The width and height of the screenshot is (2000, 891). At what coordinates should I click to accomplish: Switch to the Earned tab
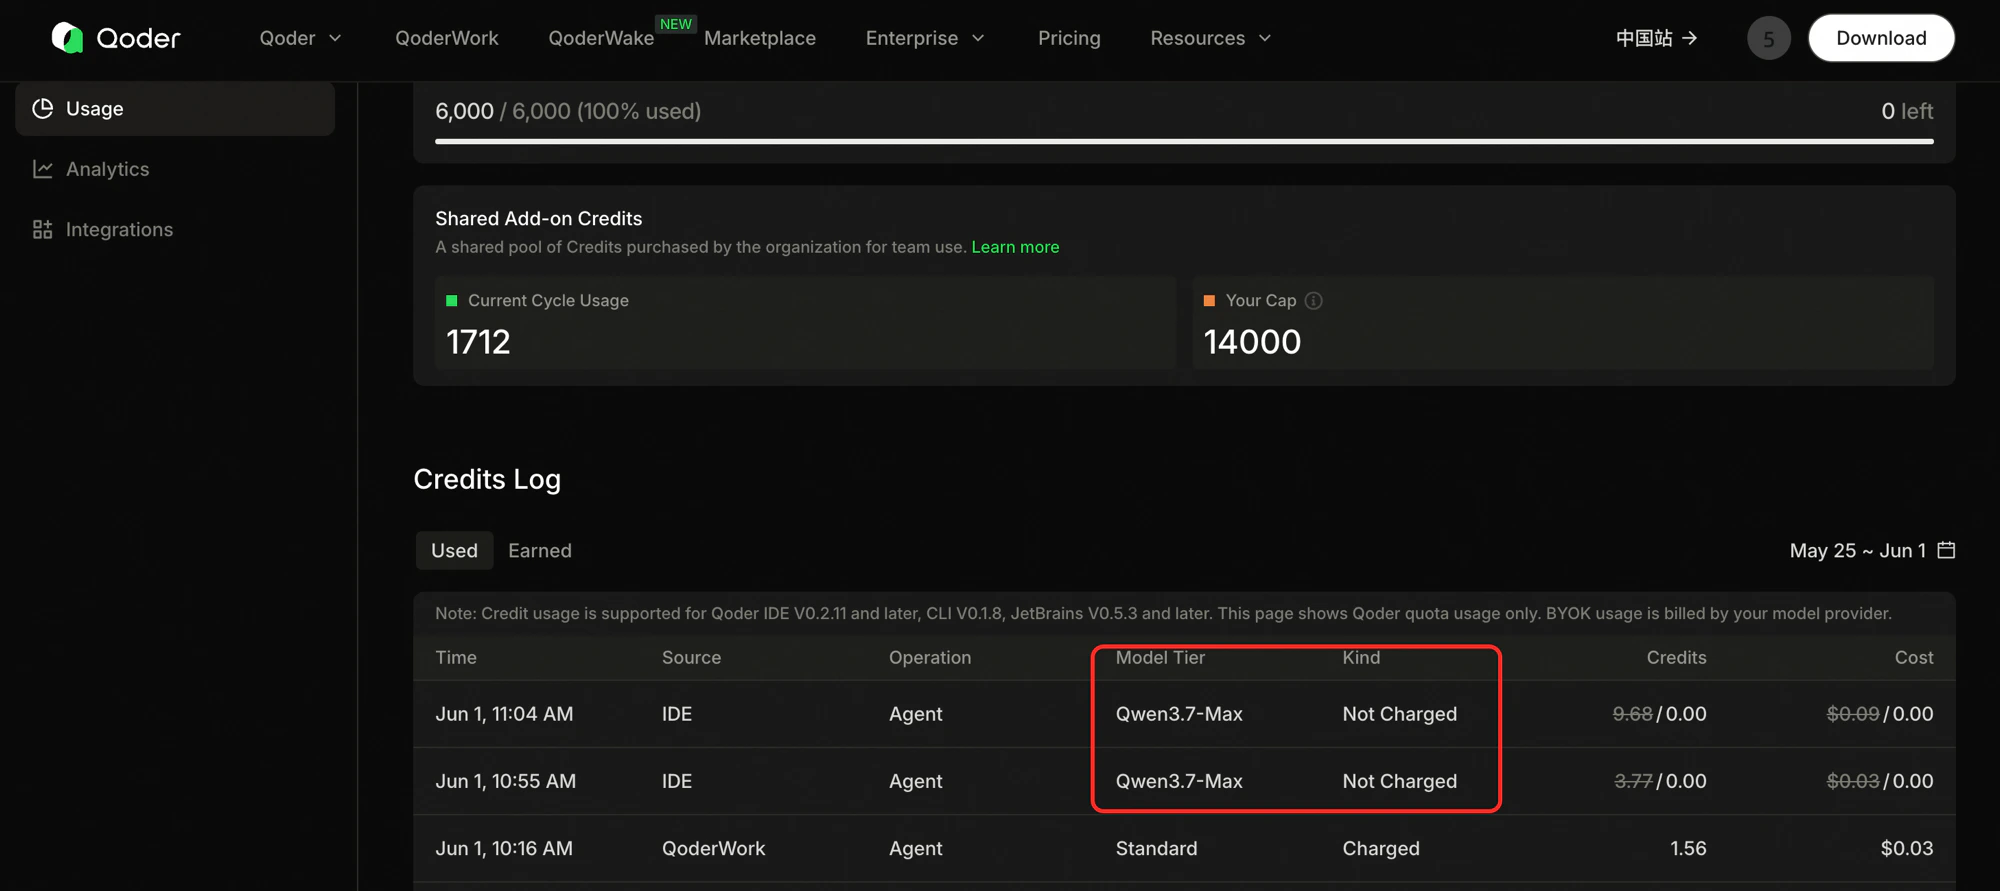click(540, 550)
